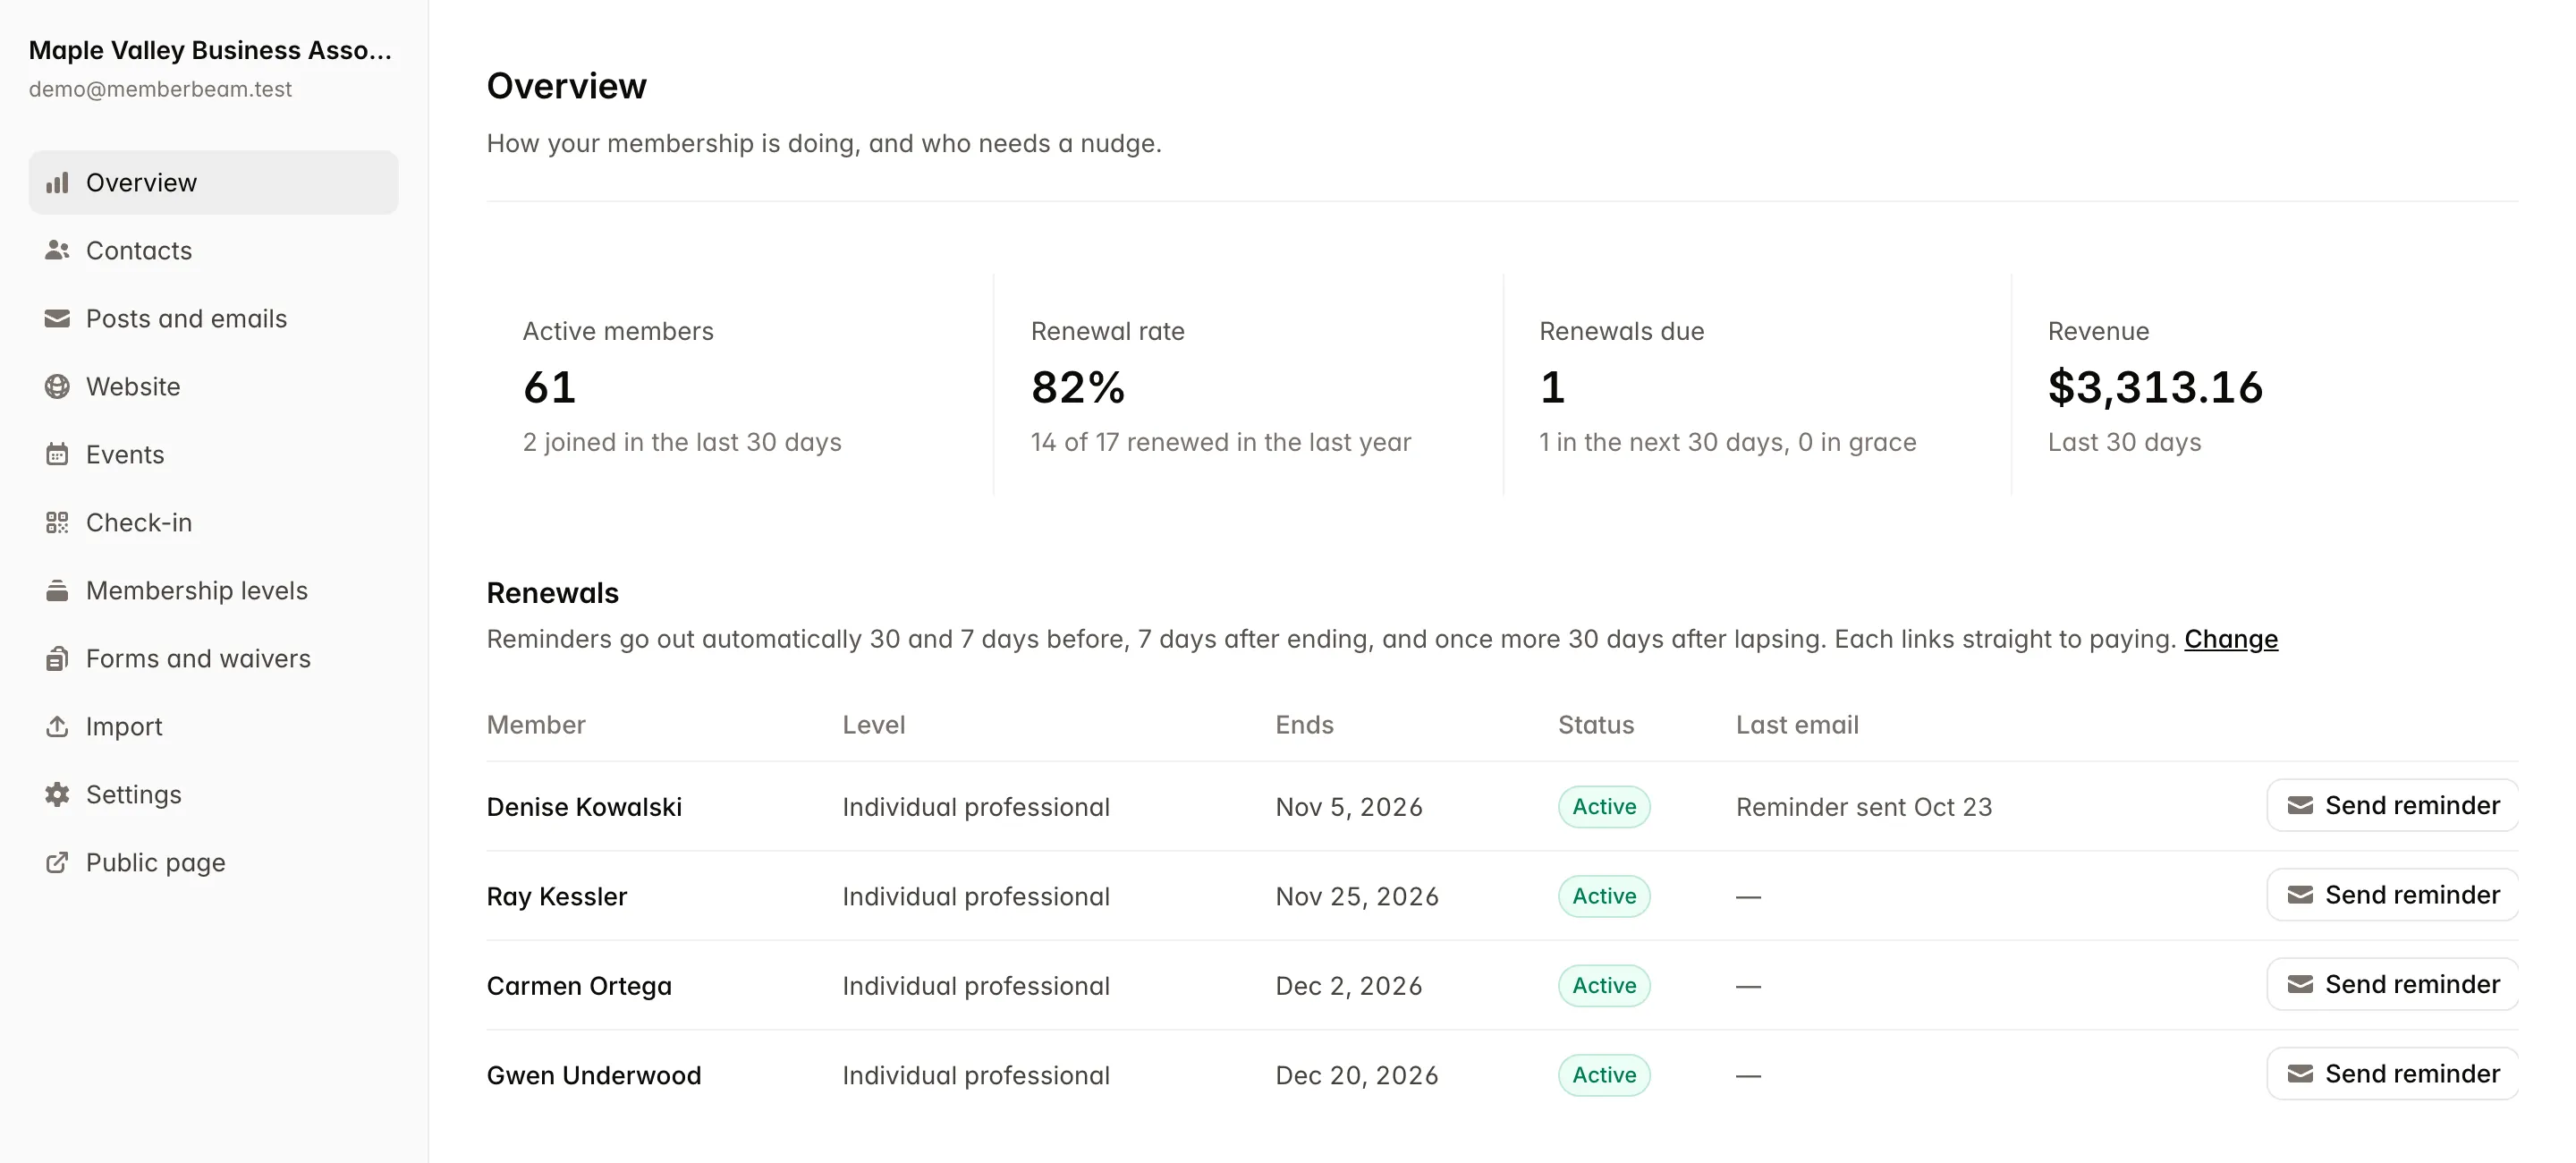Click envelope icon in Gwen Underwood's reminder button
Screen dimensions: 2576x1163
pyautogui.click(x=2300, y=1074)
